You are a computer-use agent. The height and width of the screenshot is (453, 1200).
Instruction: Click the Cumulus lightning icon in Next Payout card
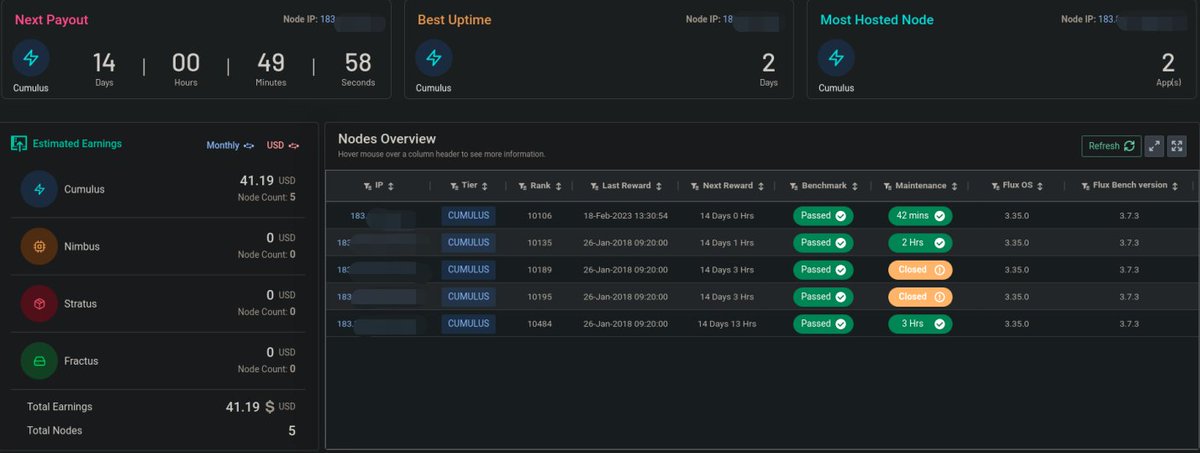pyautogui.click(x=31, y=58)
